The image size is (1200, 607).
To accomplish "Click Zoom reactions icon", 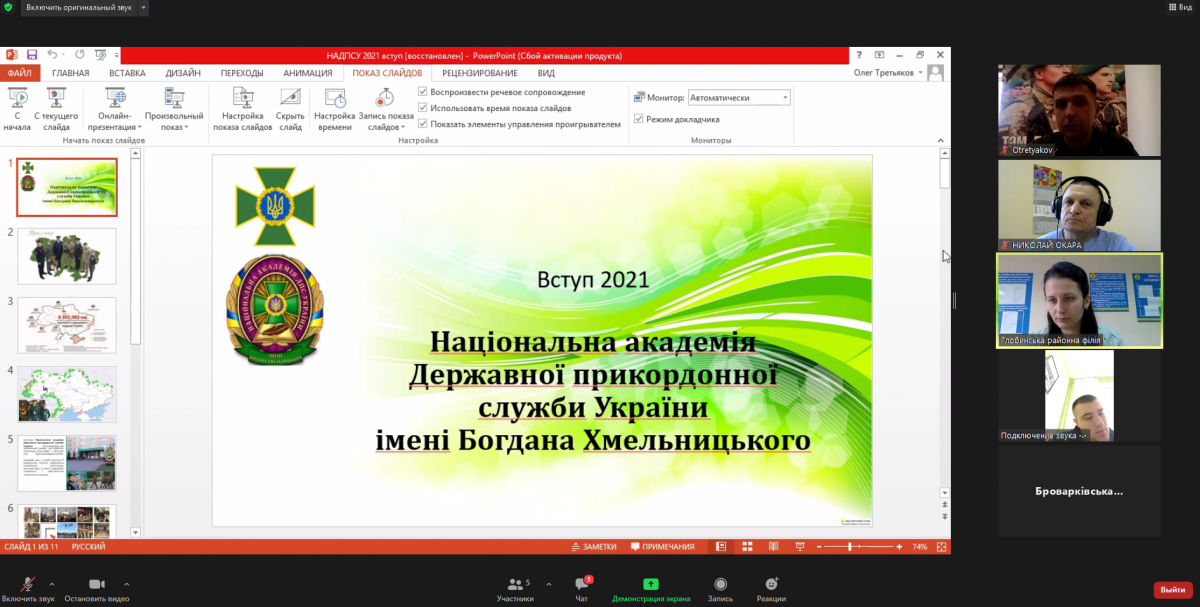I will pos(771,585).
